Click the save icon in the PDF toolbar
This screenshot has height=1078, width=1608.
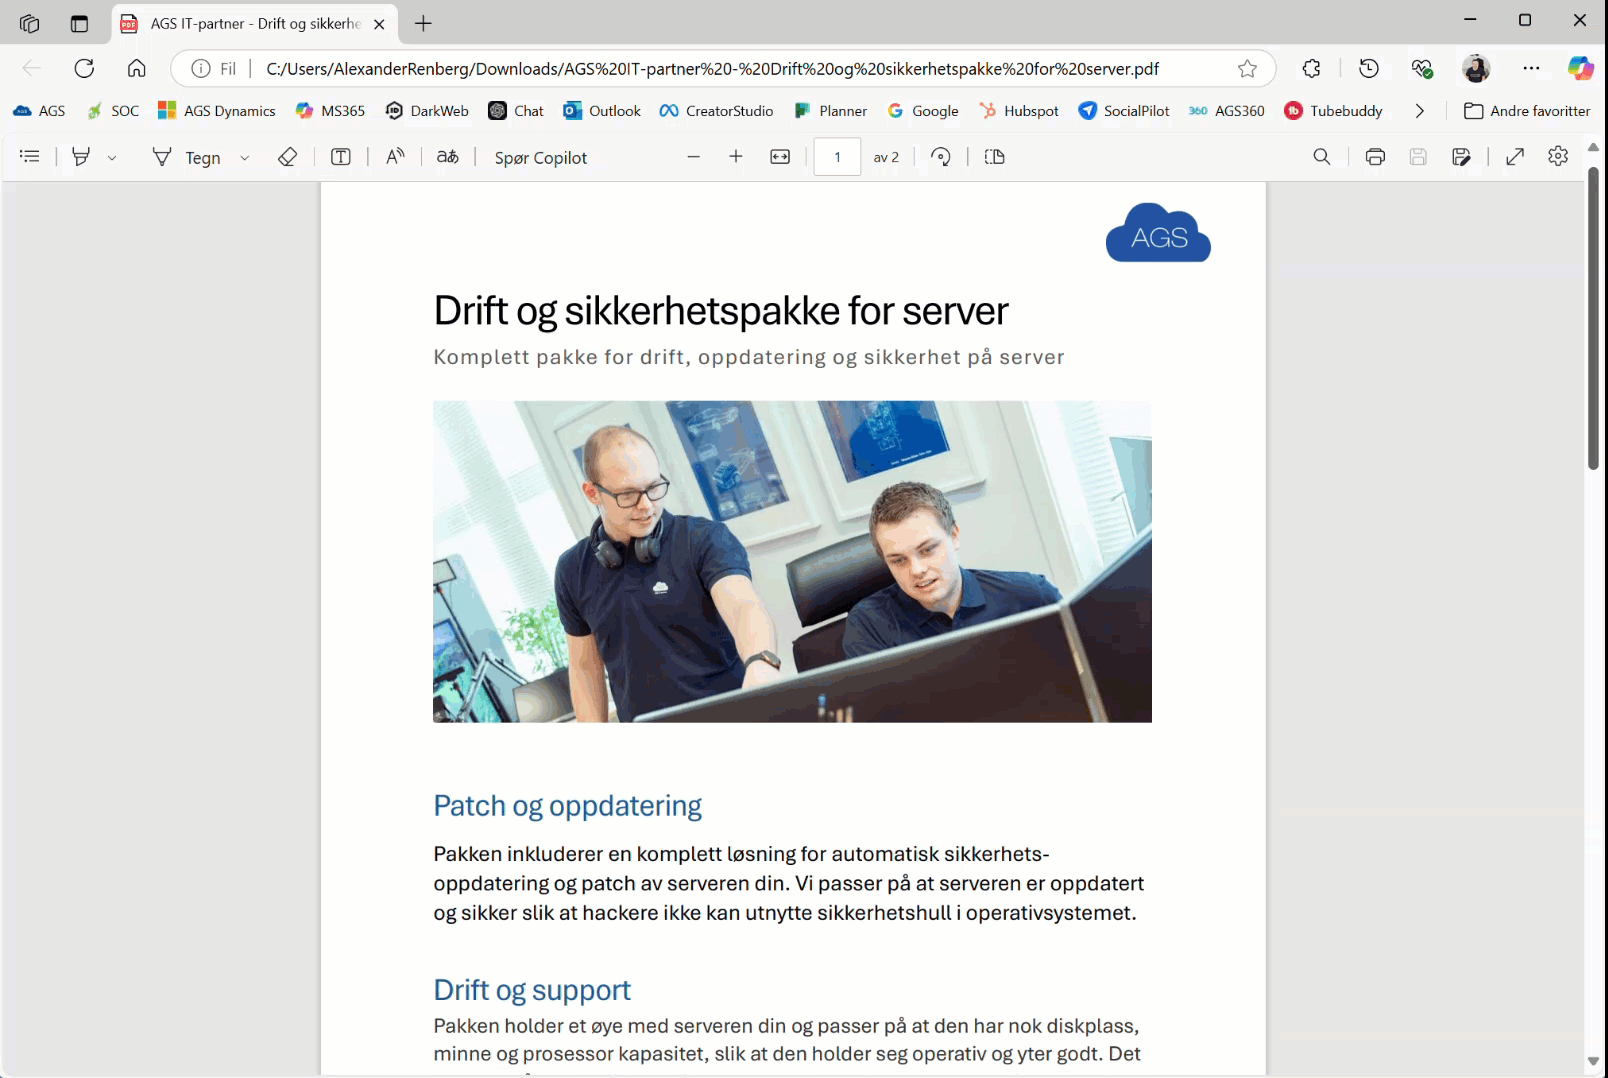tap(1418, 157)
